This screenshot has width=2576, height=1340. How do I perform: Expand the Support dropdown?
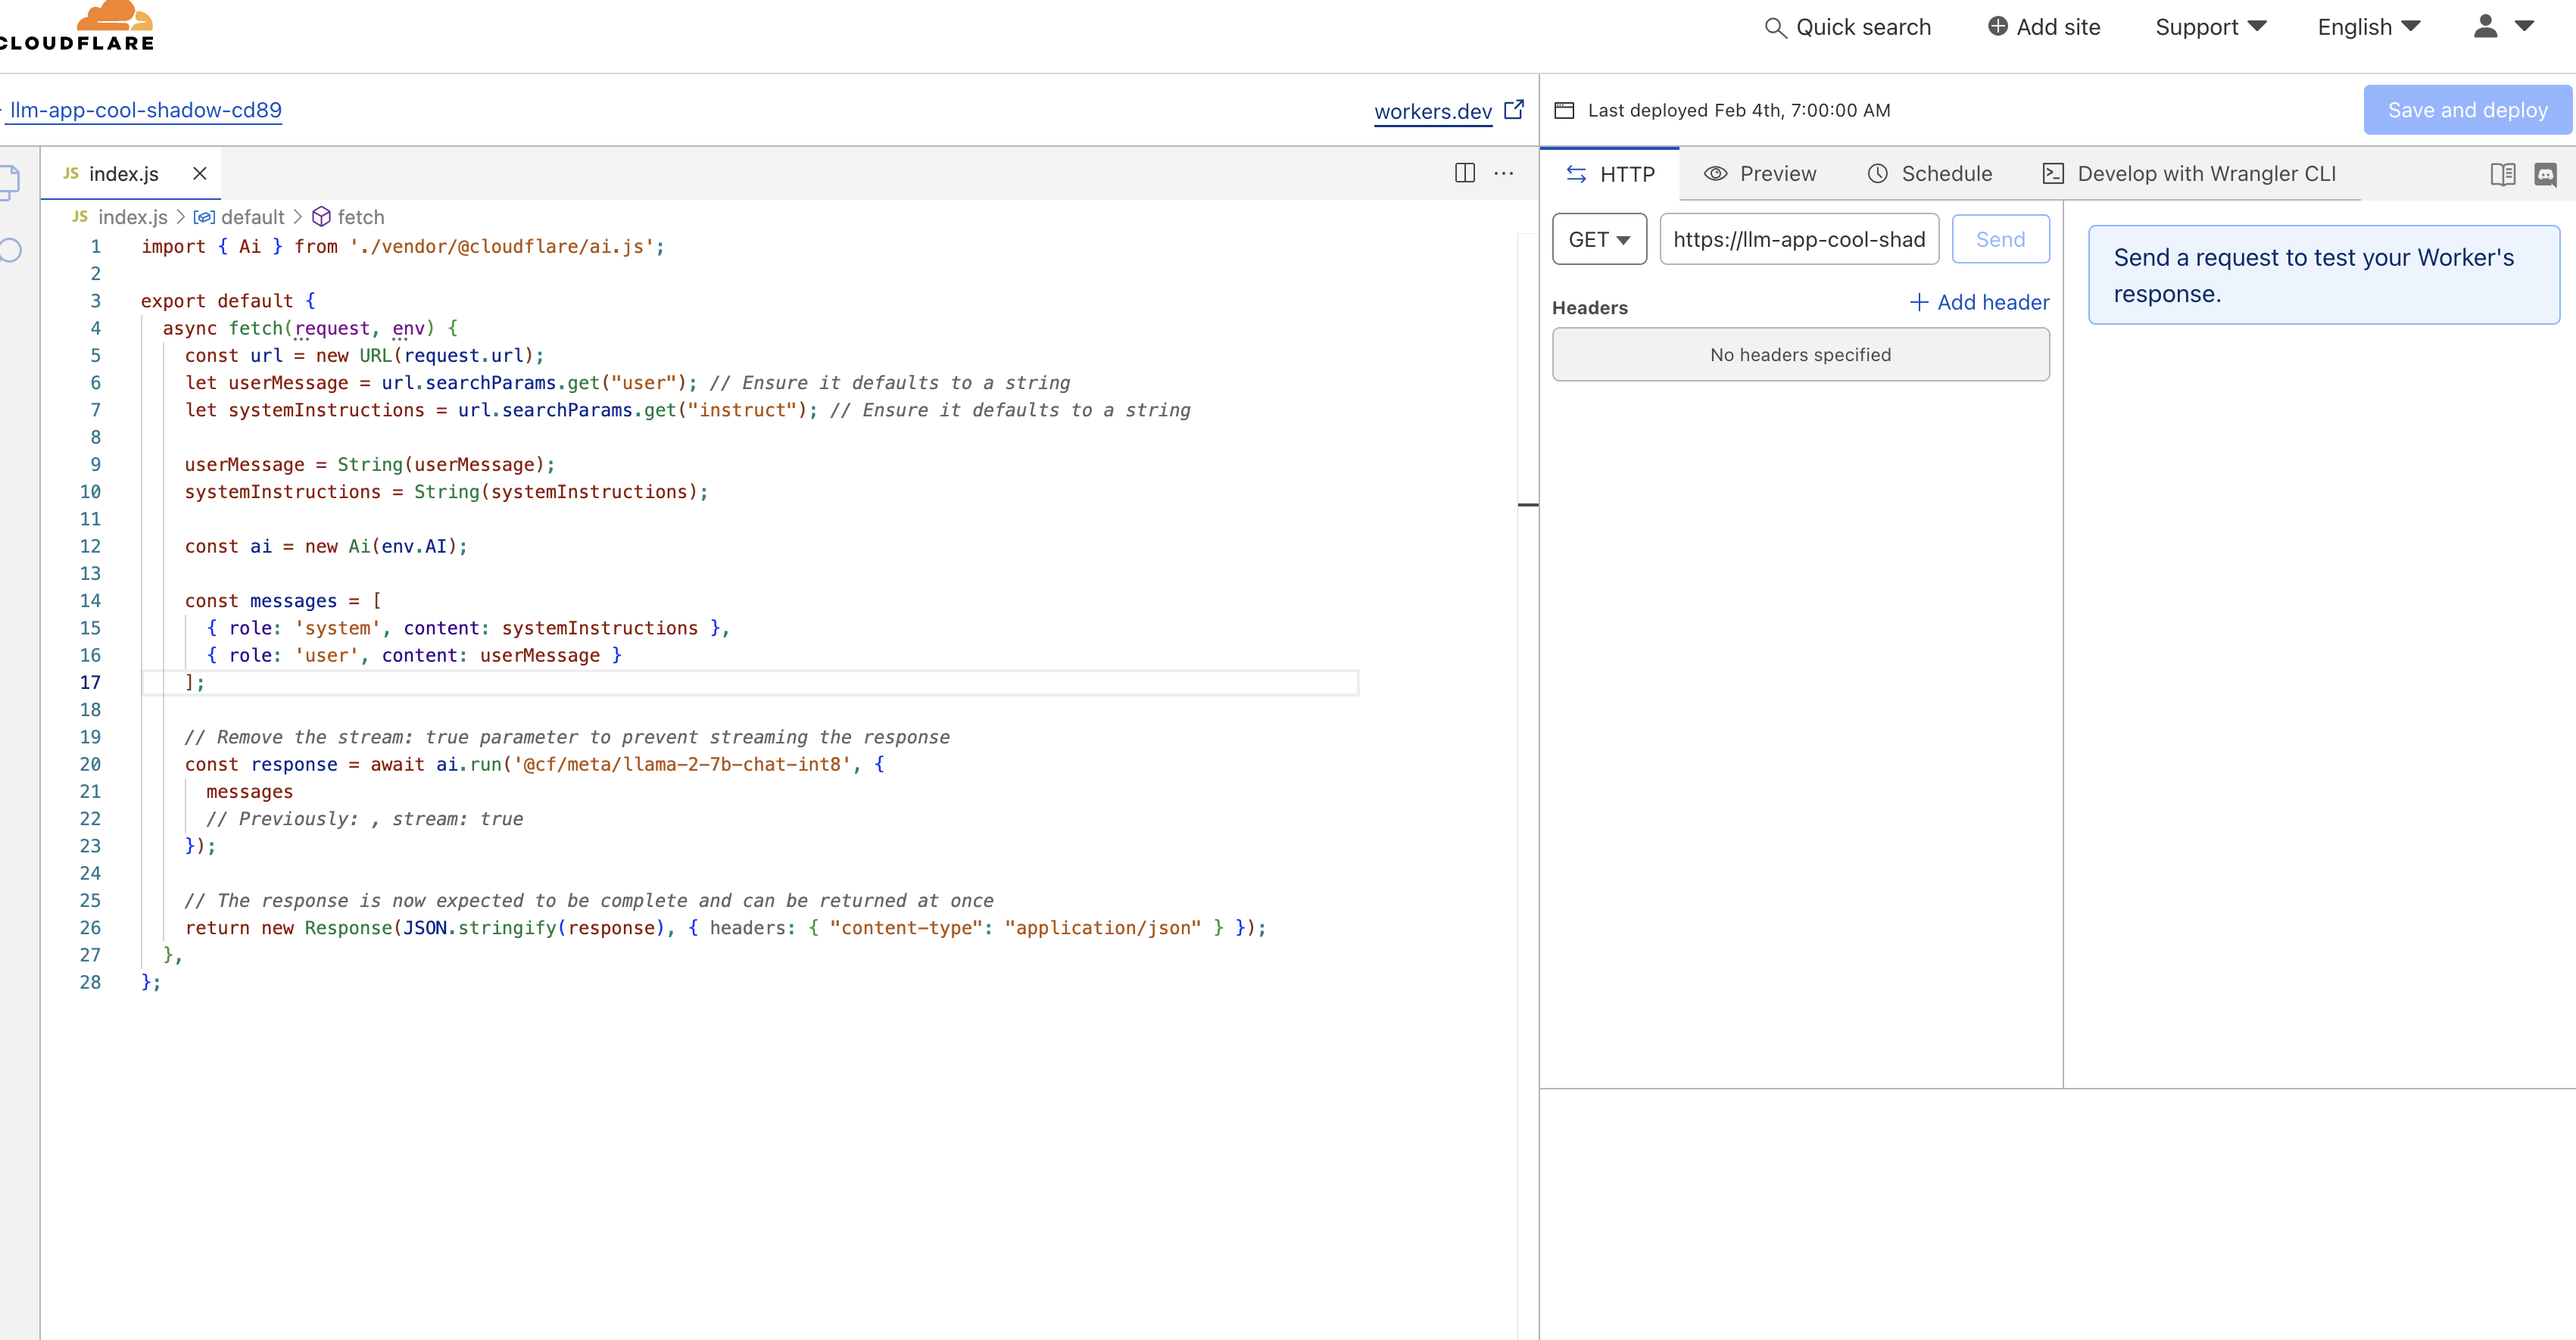[x=2210, y=27]
